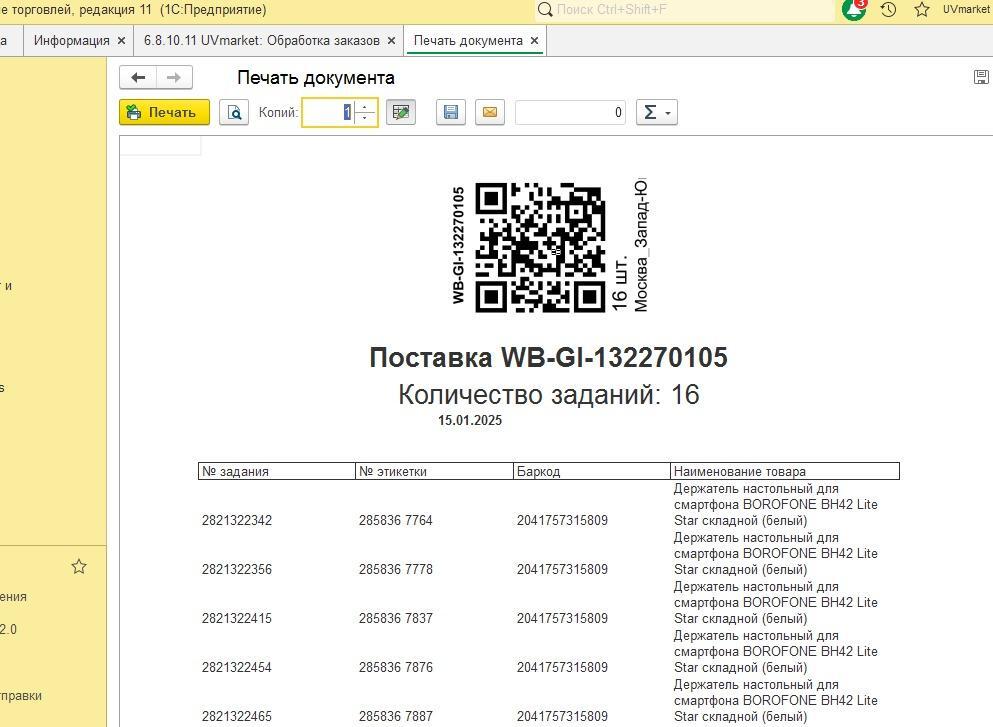Select the Печать документа tab
This screenshot has width=993, height=727.
(468, 41)
